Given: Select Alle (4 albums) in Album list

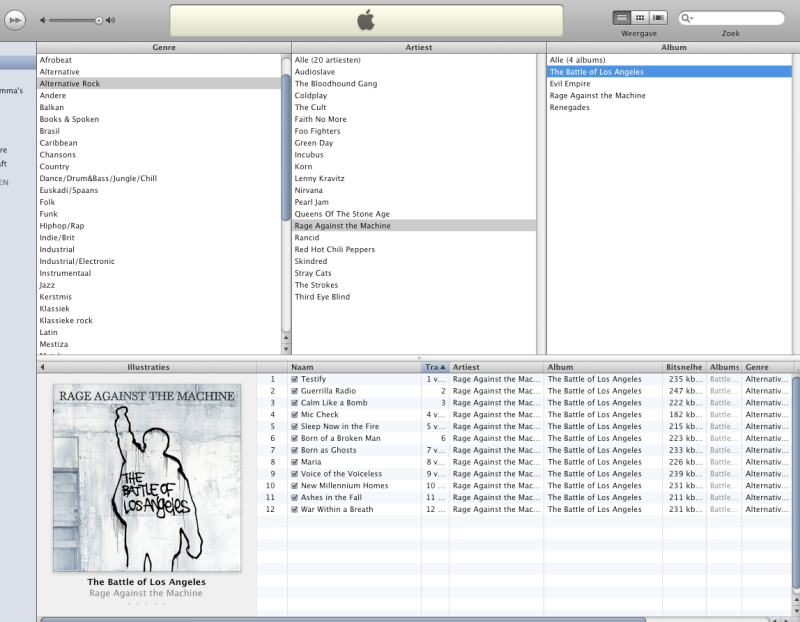Looking at the screenshot, I should 669,60.
